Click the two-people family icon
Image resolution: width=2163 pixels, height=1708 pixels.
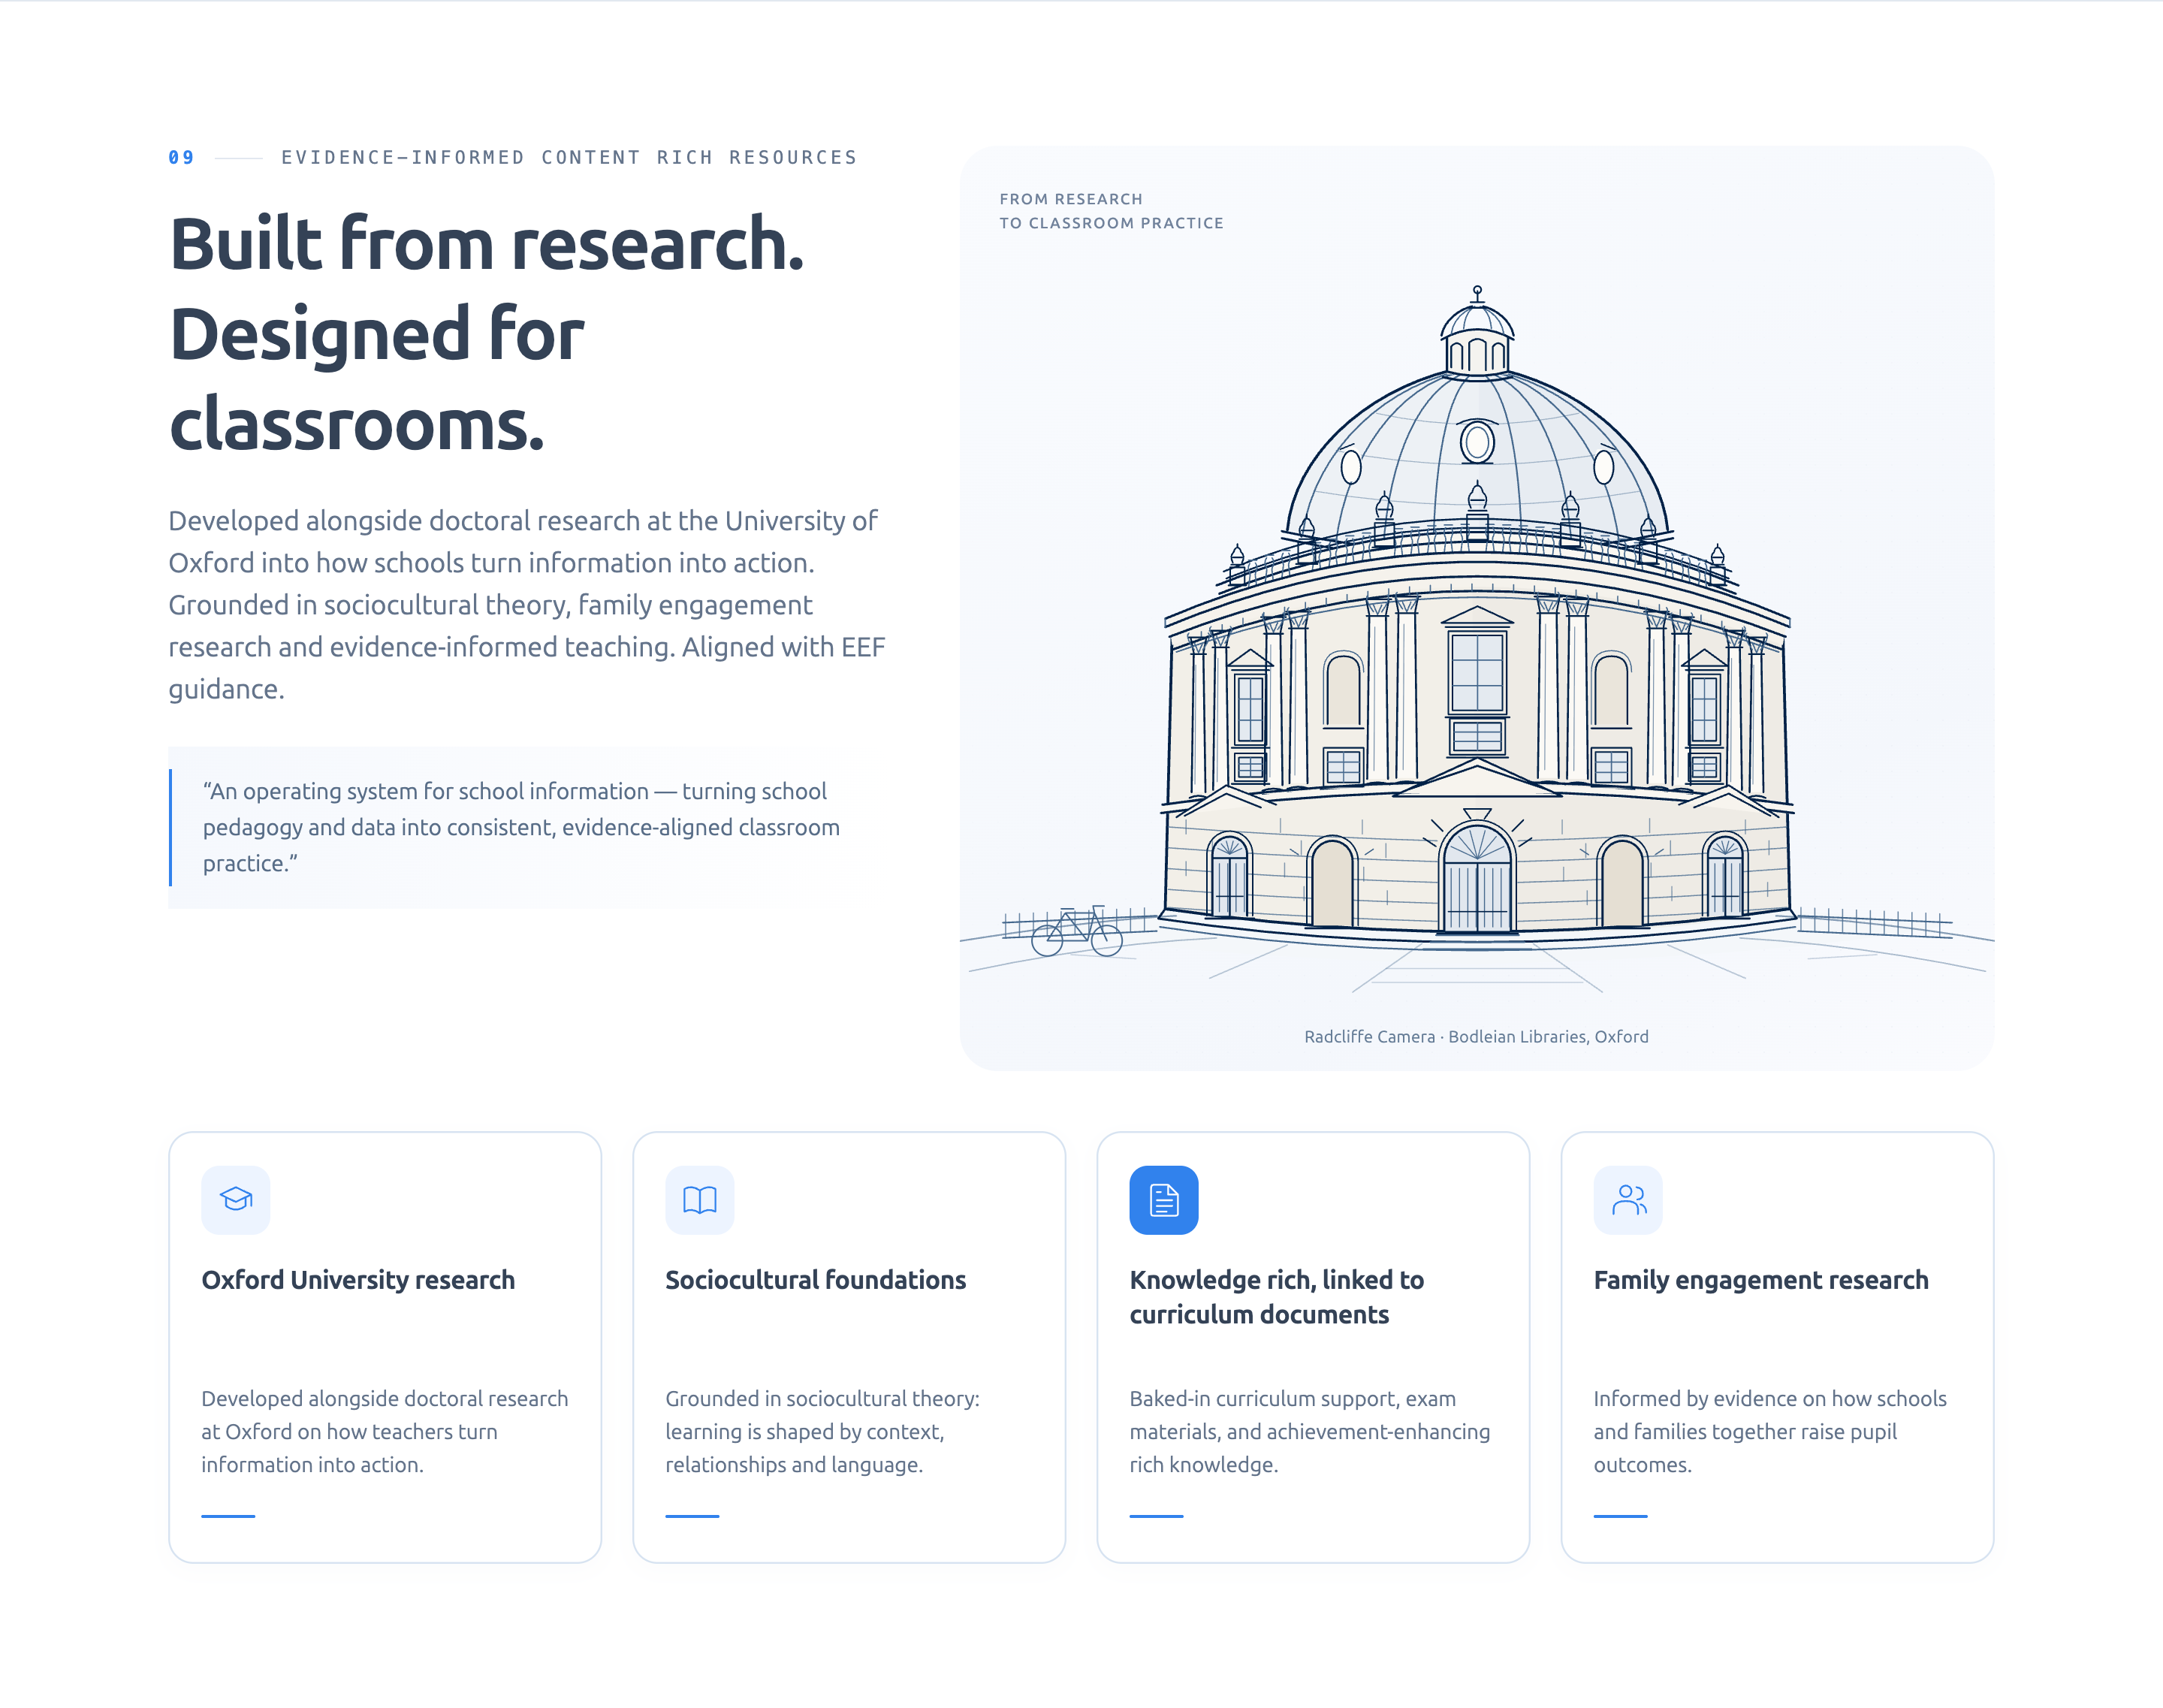(1628, 1199)
